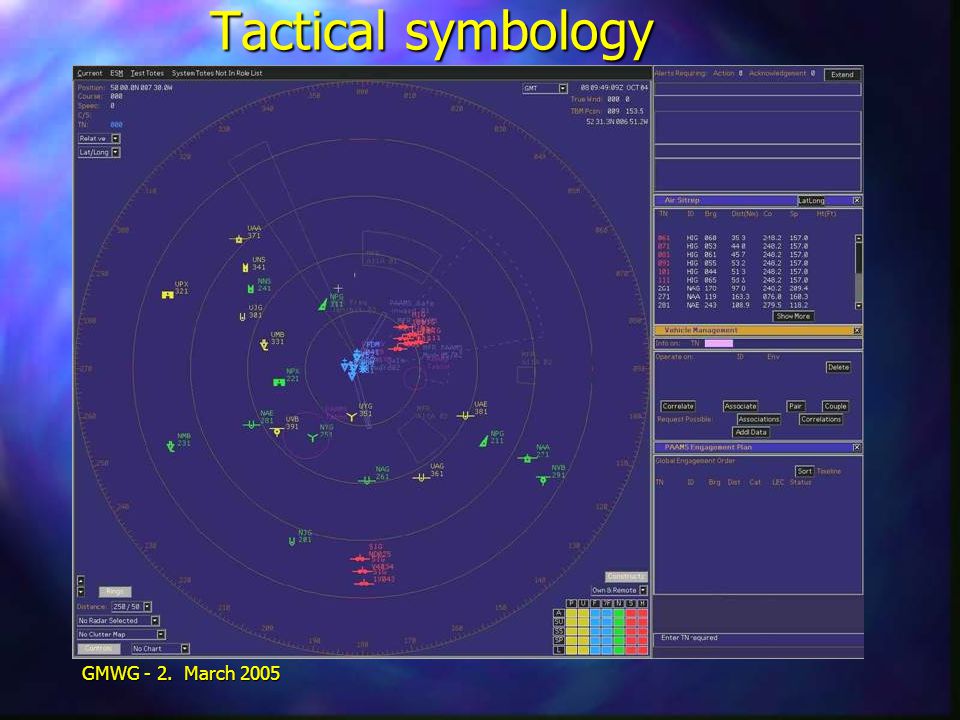The image size is (960, 720).
Task: Select the green NPG 211 triangle symbol
Action: pos(484,440)
